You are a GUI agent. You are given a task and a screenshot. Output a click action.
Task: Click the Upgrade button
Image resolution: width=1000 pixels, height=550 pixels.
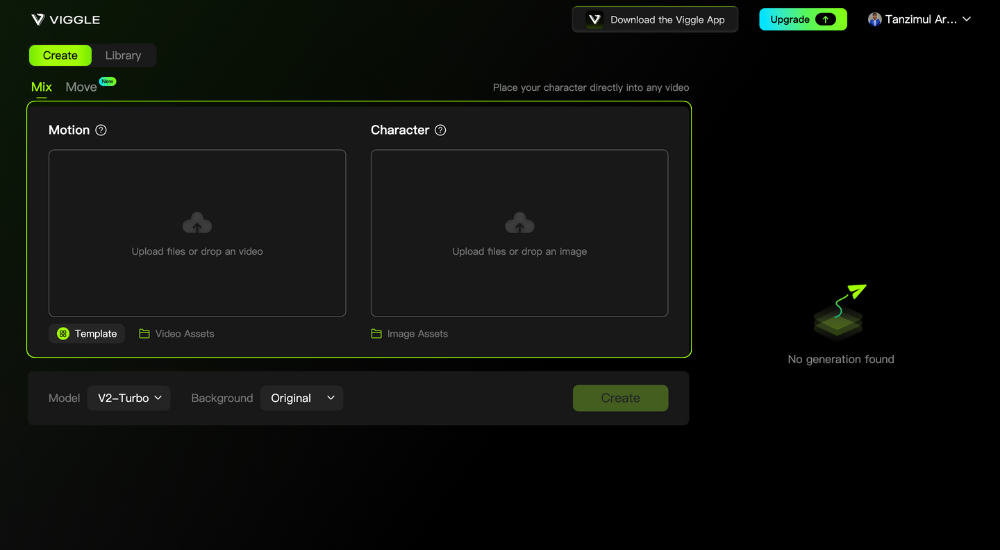802,19
